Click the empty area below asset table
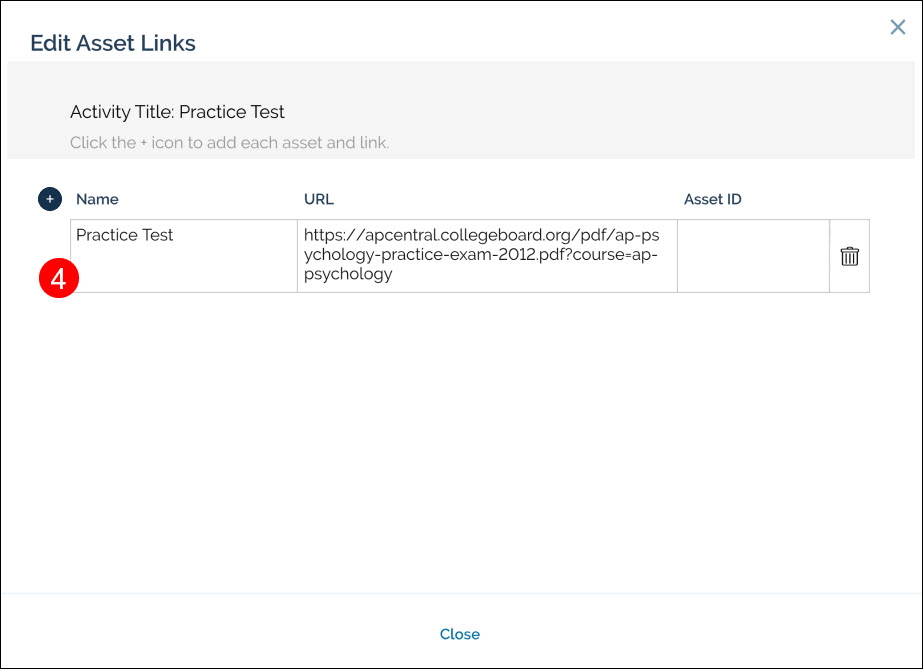 pyautogui.click(x=460, y=440)
